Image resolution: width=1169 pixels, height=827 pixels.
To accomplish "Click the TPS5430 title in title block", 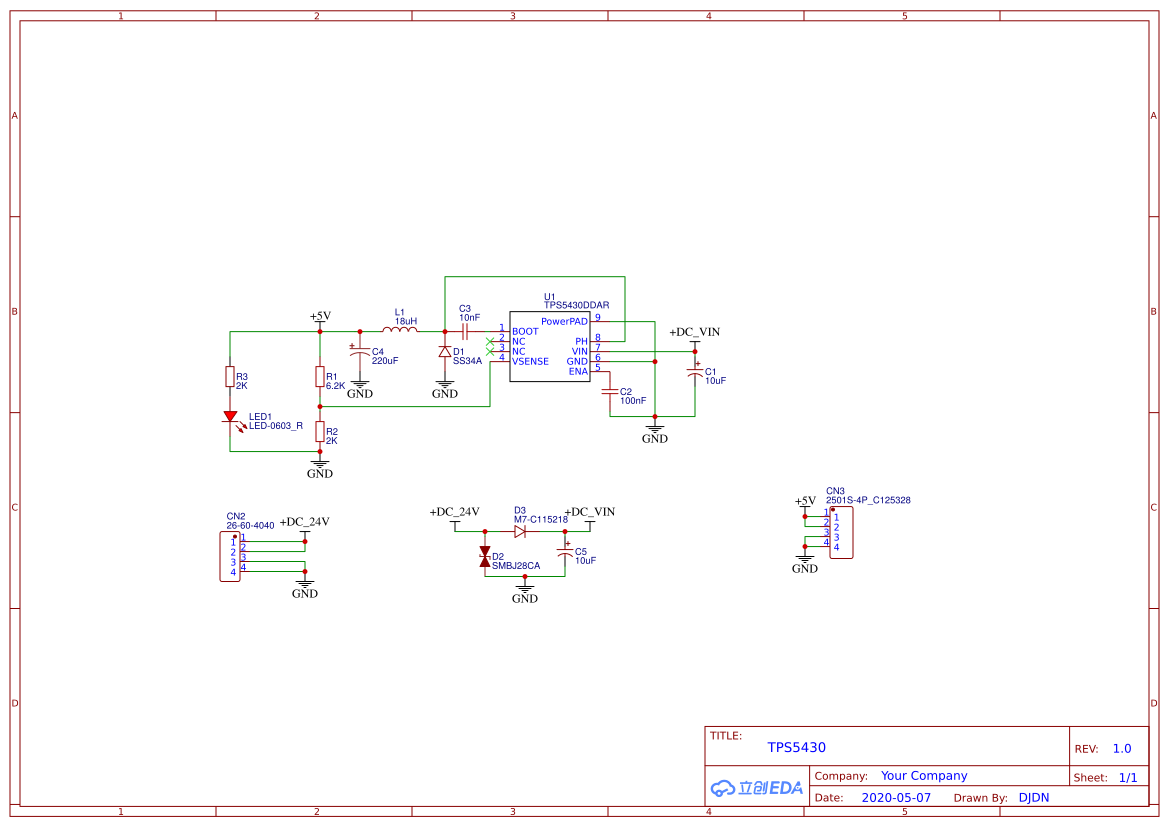I will pos(797,747).
